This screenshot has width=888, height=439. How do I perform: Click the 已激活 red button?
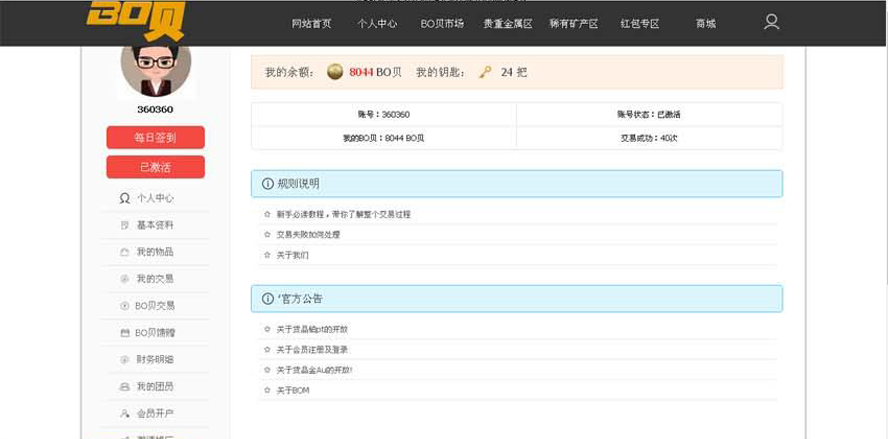pos(156,167)
